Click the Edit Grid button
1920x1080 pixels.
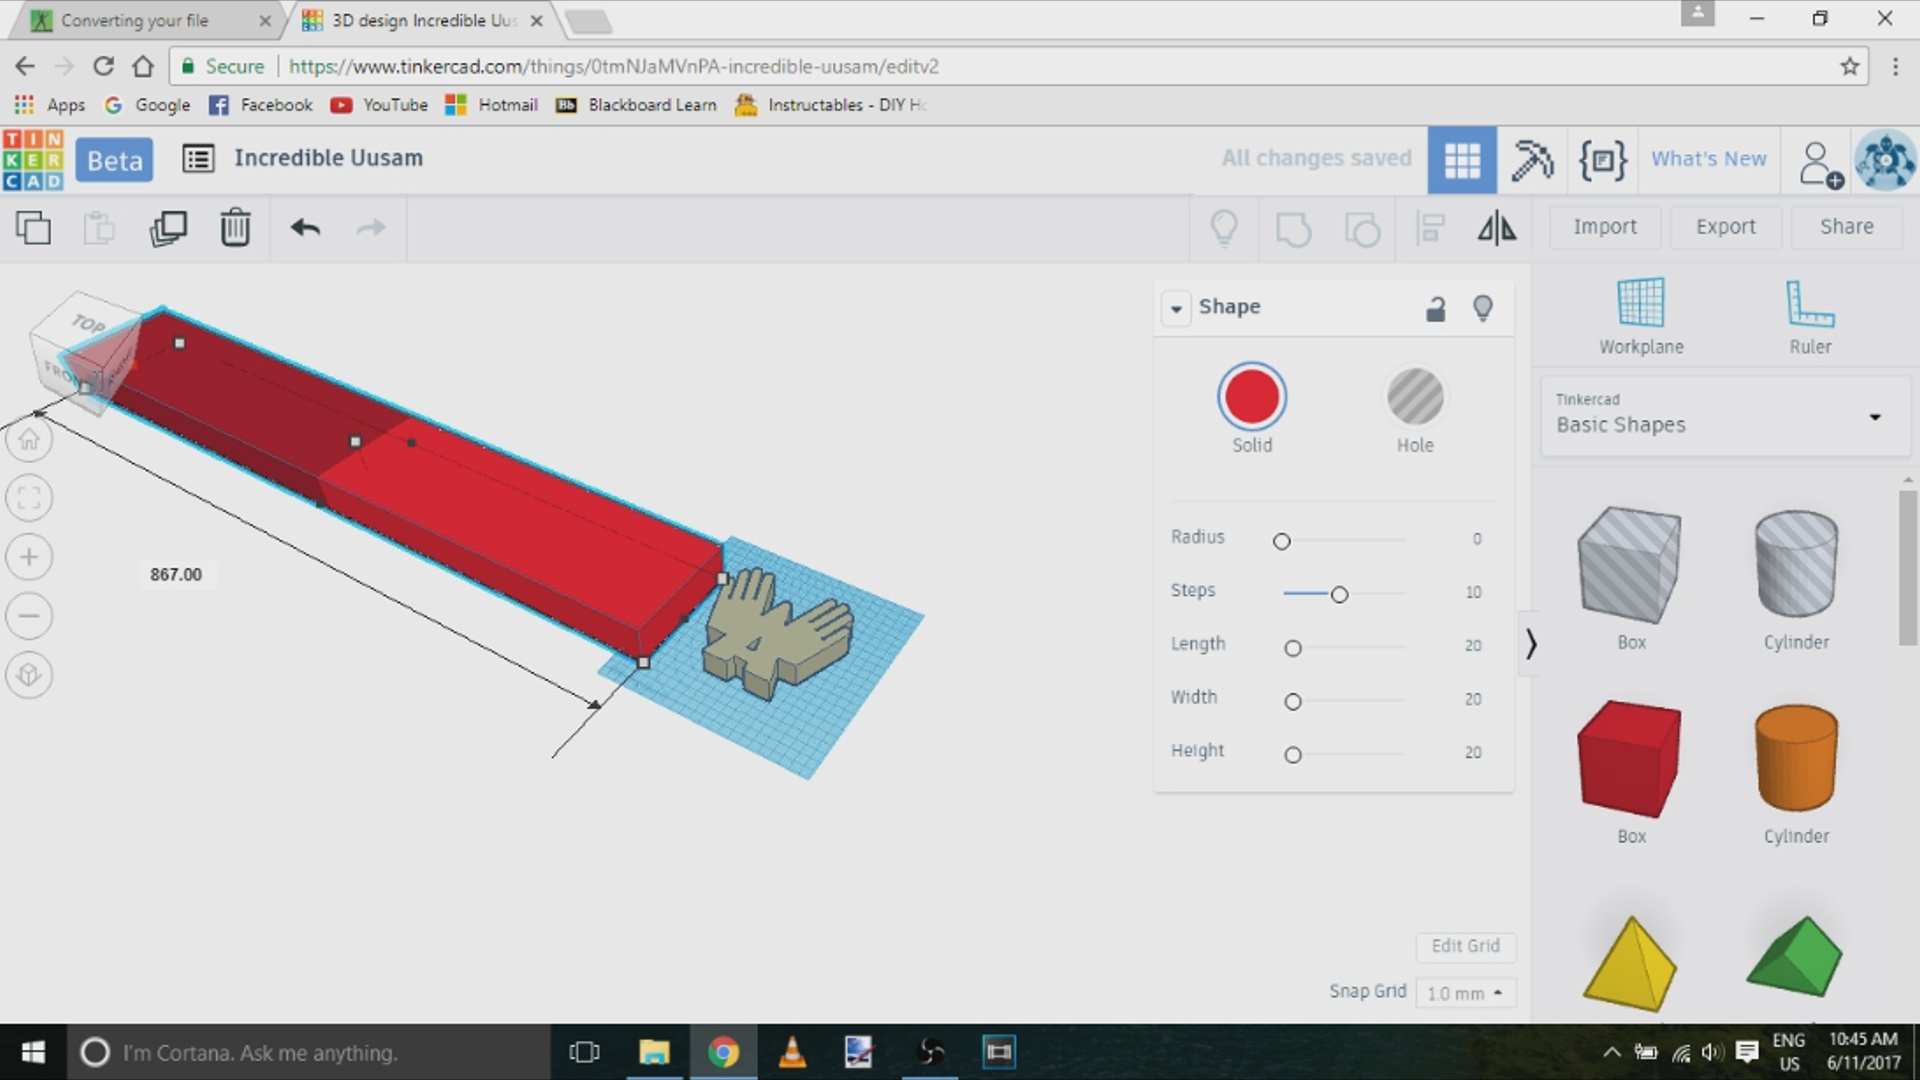pyautogui.click(x=1465, y=946)
